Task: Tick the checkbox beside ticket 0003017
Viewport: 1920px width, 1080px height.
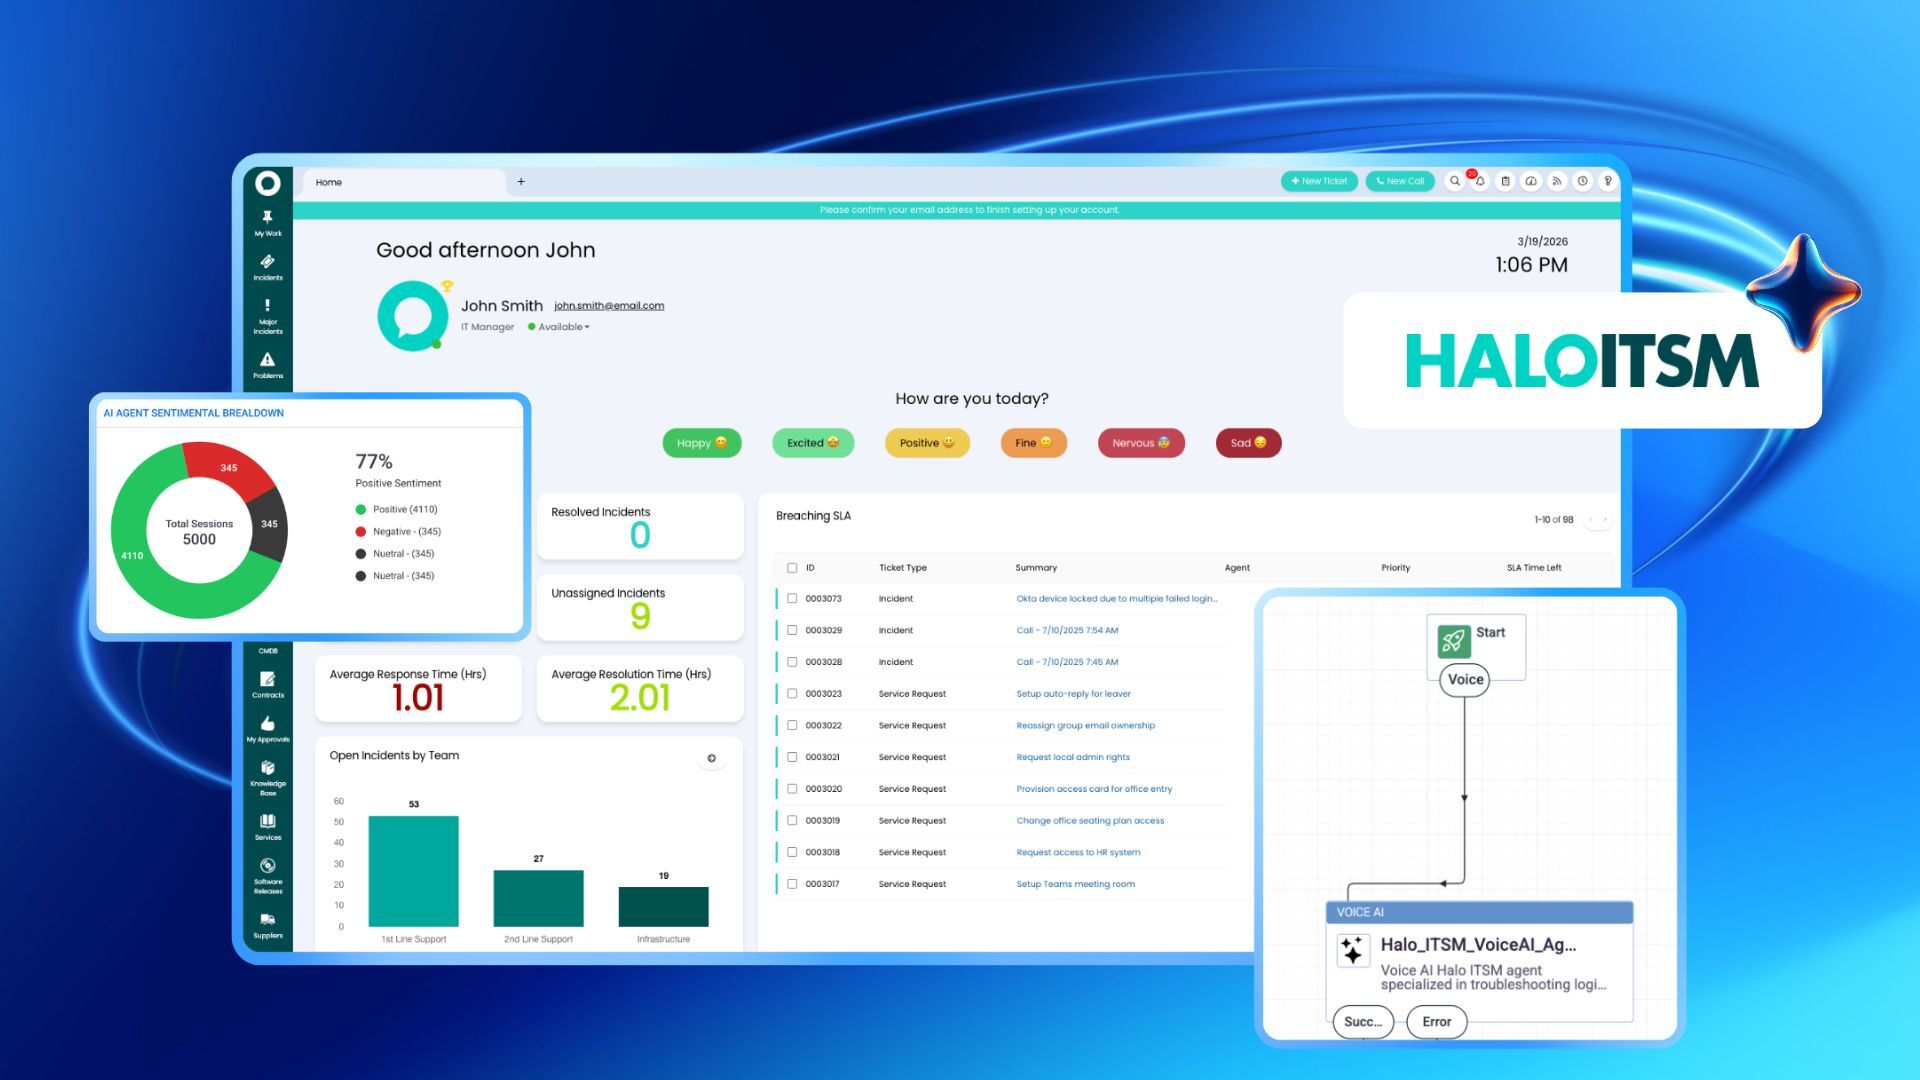Action: point(791,884)
